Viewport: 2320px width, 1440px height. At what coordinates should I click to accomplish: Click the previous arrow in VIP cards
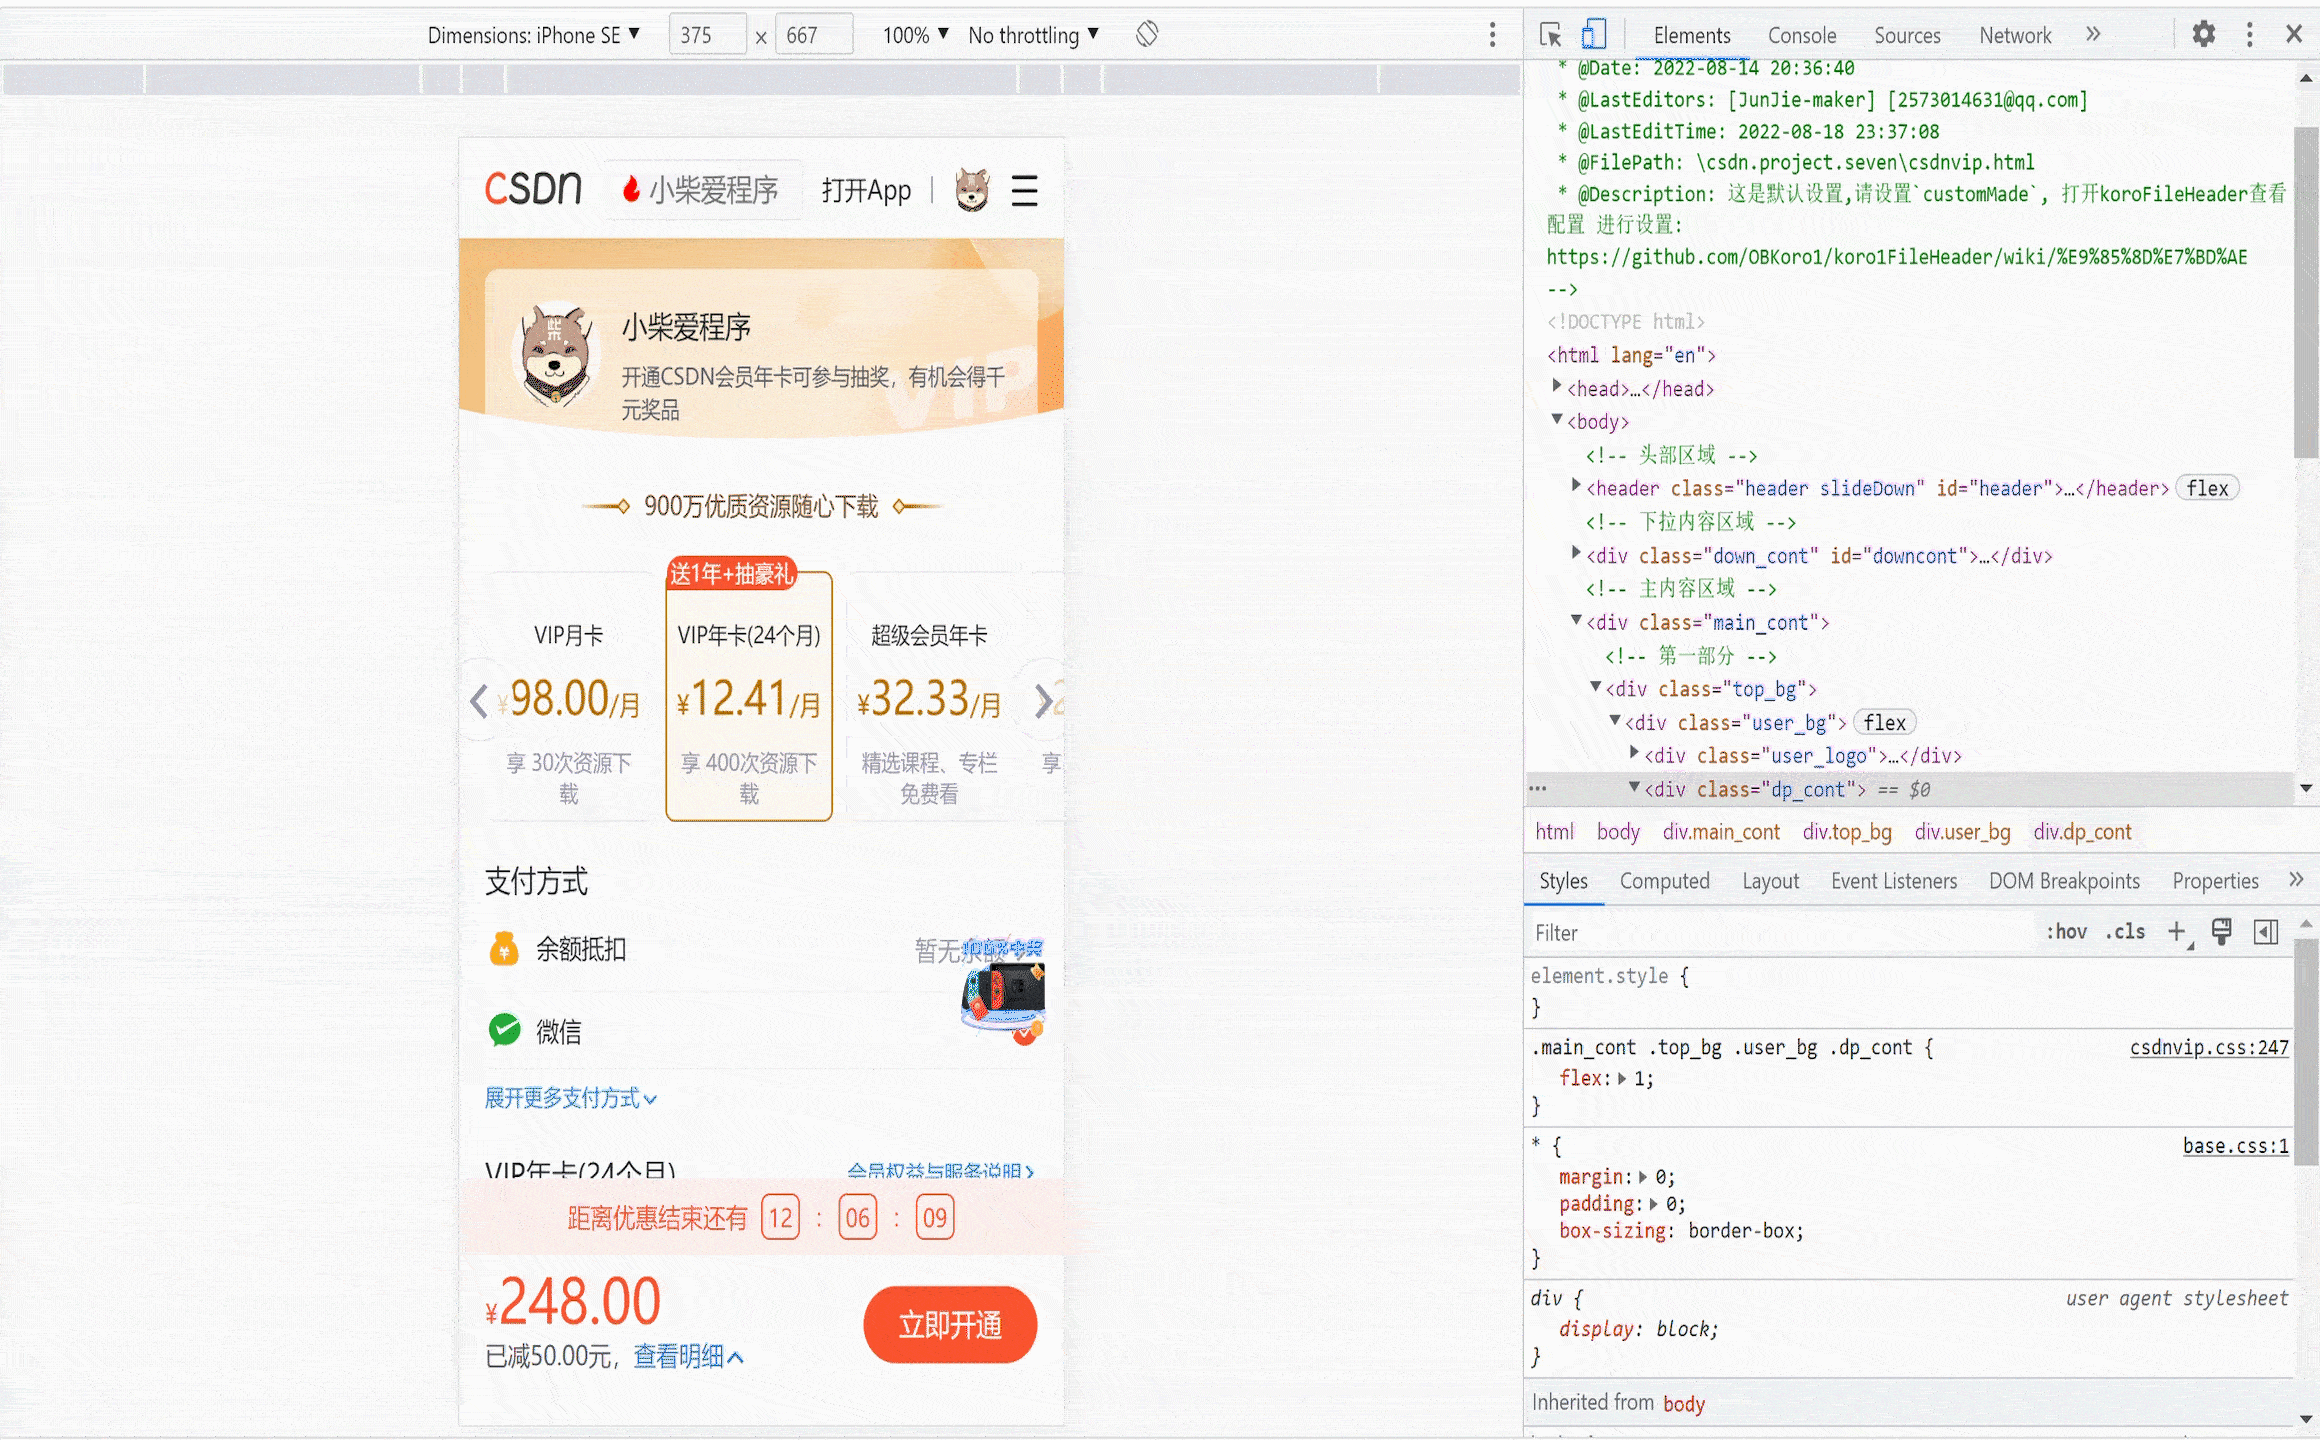coord(479,700)
